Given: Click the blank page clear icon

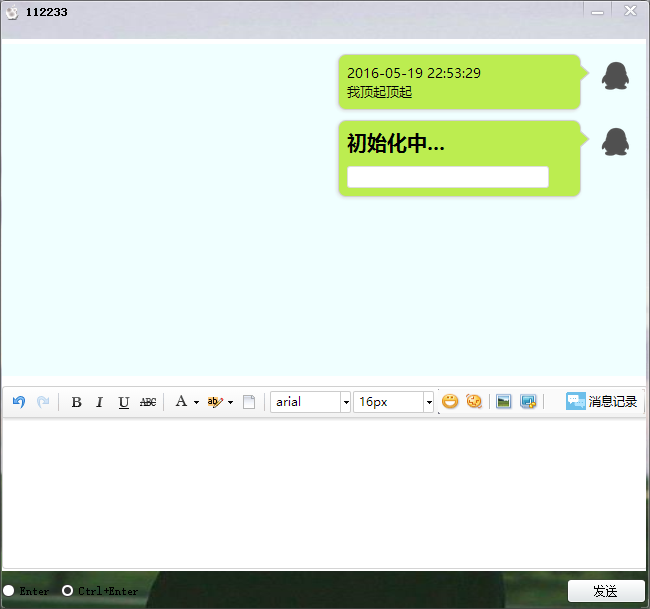Looking at the screenshot, I should (x=249, y=402).
